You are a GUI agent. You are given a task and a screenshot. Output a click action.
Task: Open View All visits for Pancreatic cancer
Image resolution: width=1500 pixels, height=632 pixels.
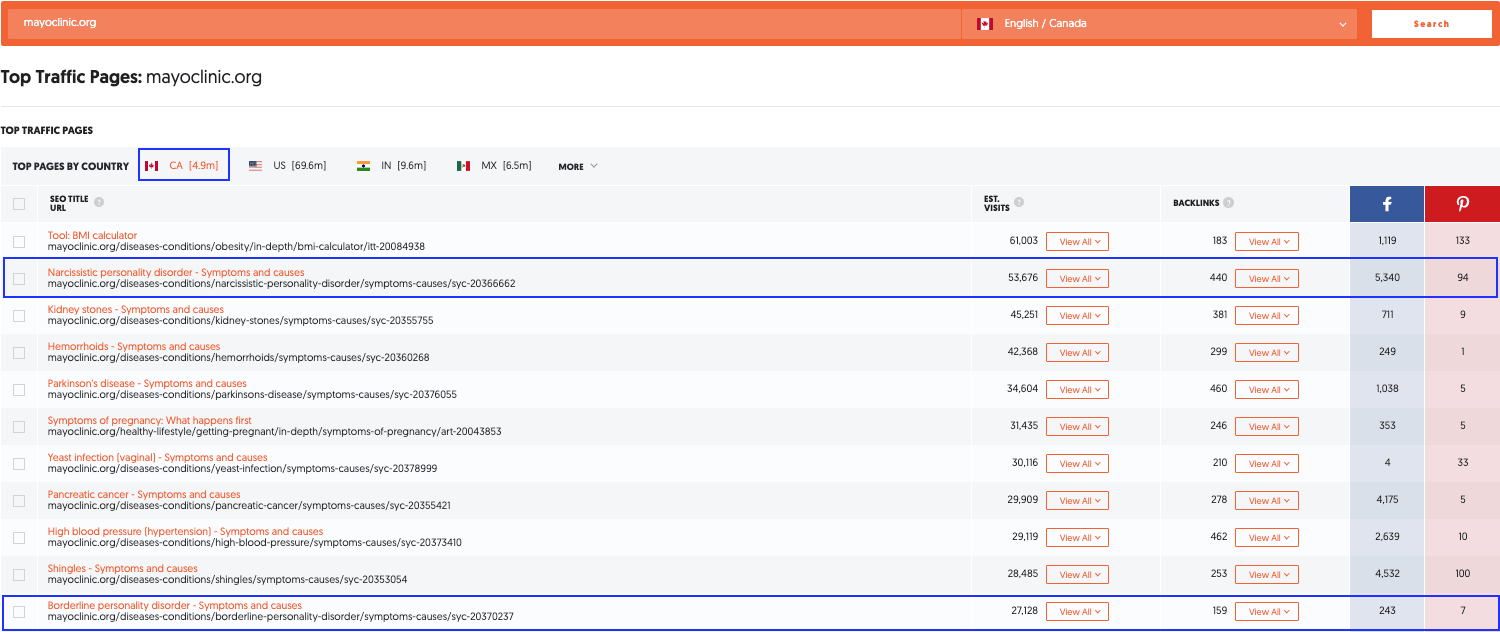pyautogui.click(x=1077, y=500)
